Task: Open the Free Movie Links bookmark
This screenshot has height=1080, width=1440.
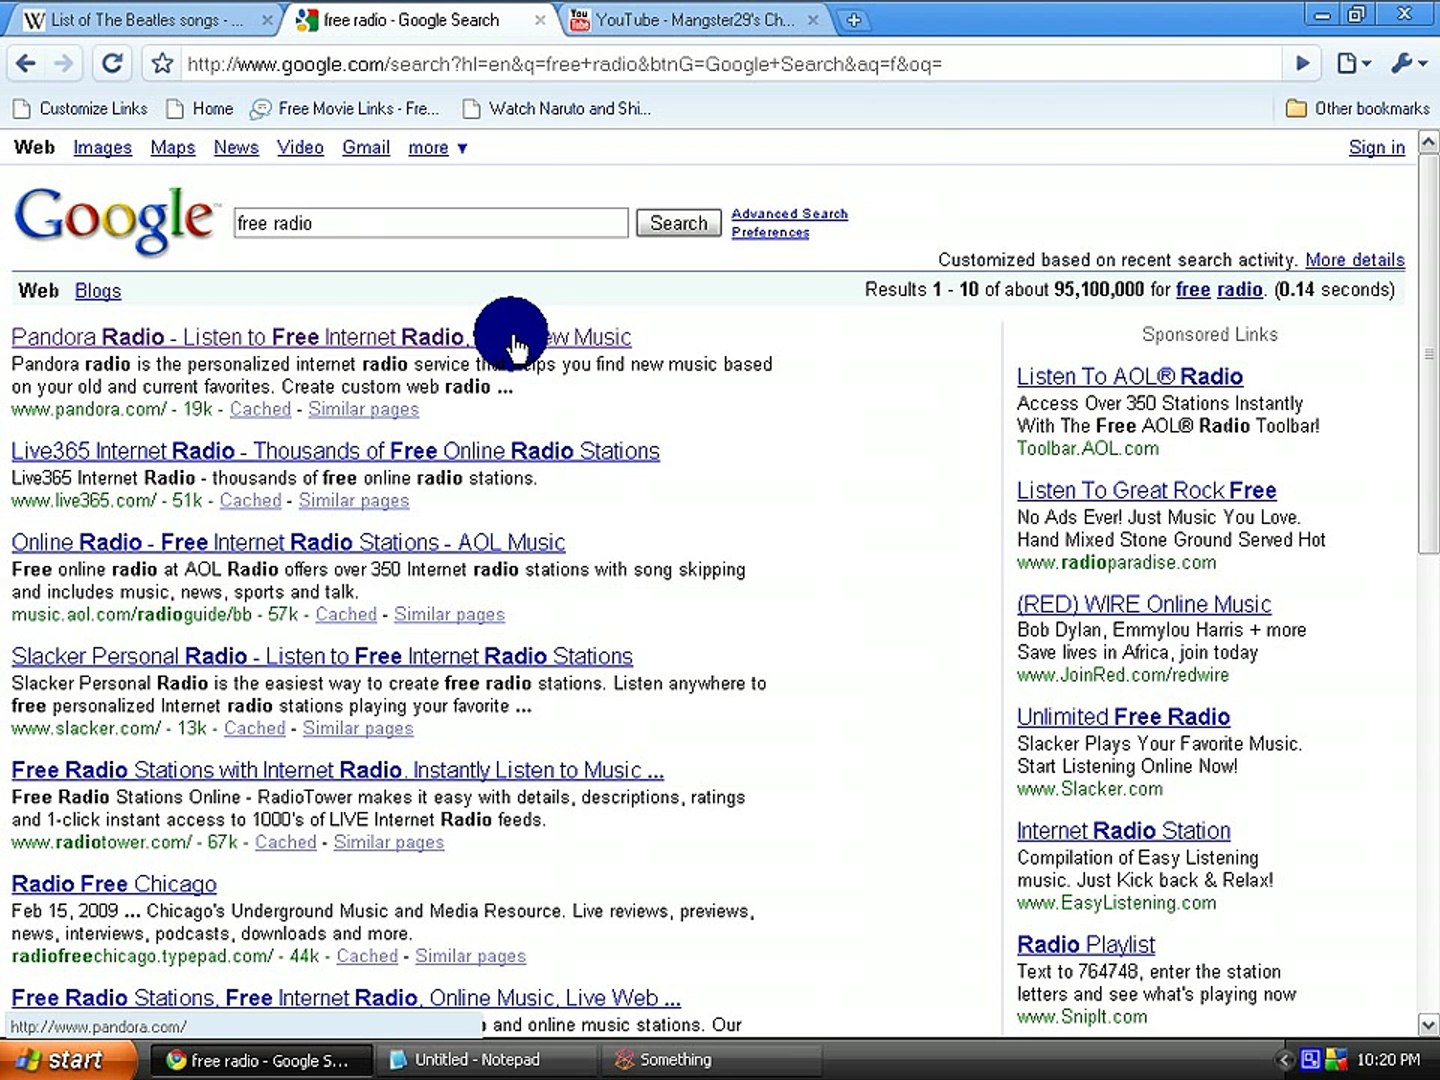Action: pyautogui.click(x=345, y=109)
